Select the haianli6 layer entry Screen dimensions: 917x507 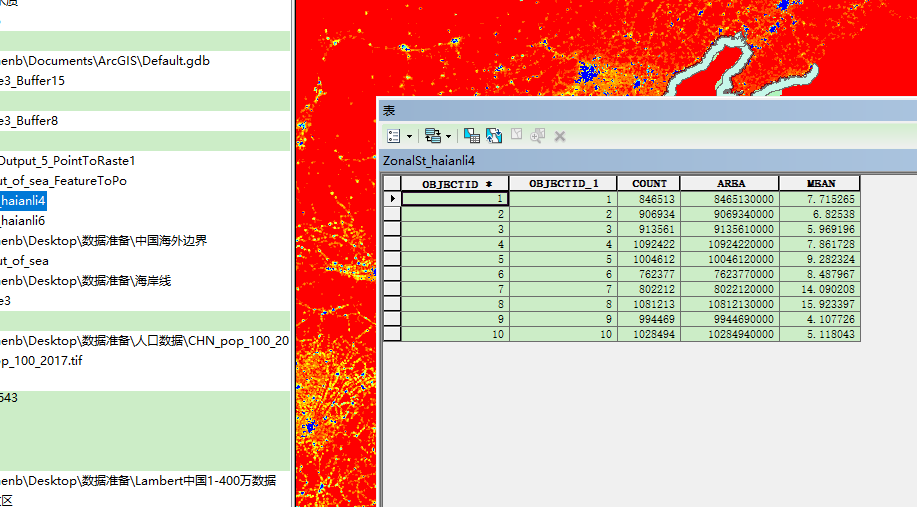tap(23, 220)
